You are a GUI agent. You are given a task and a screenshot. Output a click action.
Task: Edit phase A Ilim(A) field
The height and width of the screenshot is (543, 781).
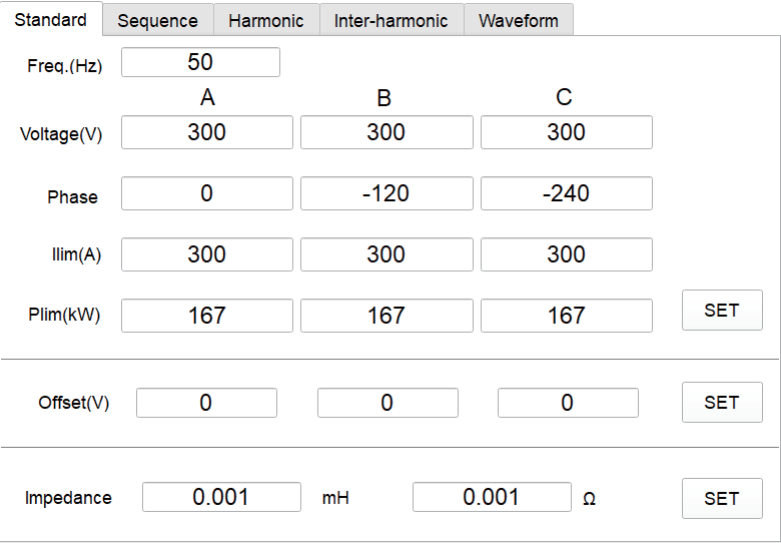click(207, 254)
